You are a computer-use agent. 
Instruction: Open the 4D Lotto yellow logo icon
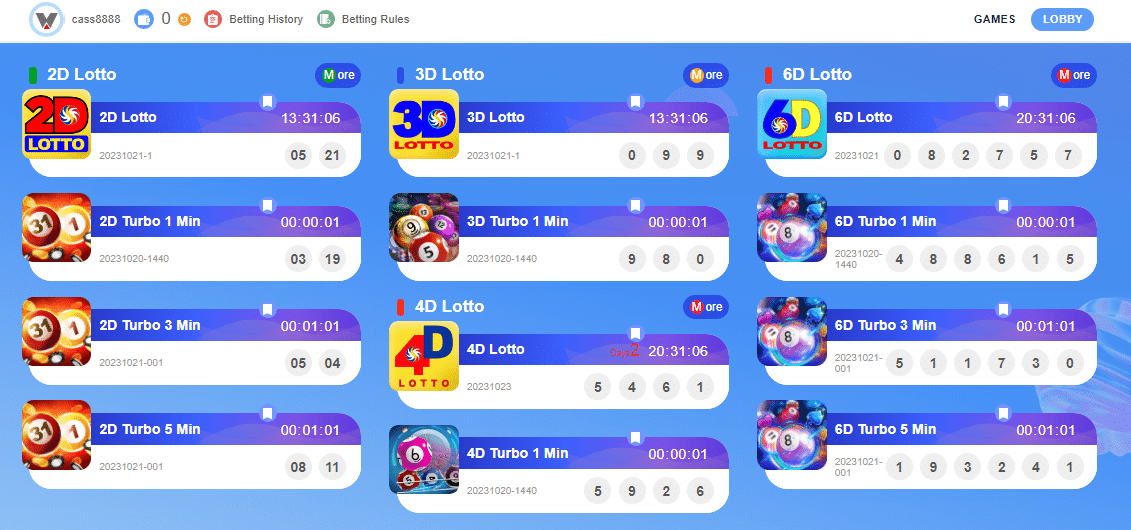[424, 356]
